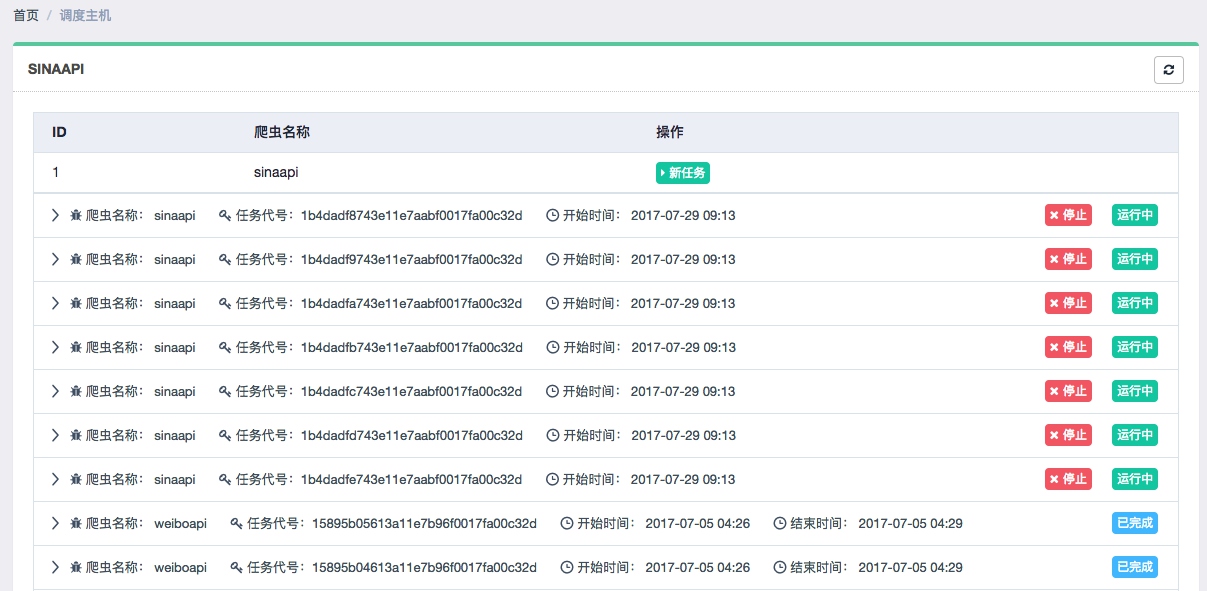This screenshot has width=1207, height=591.
Task: Click the key icon in weiboapi row 15895b04613a11e7b96f0017fa00c32d
Action: (237, 567)
